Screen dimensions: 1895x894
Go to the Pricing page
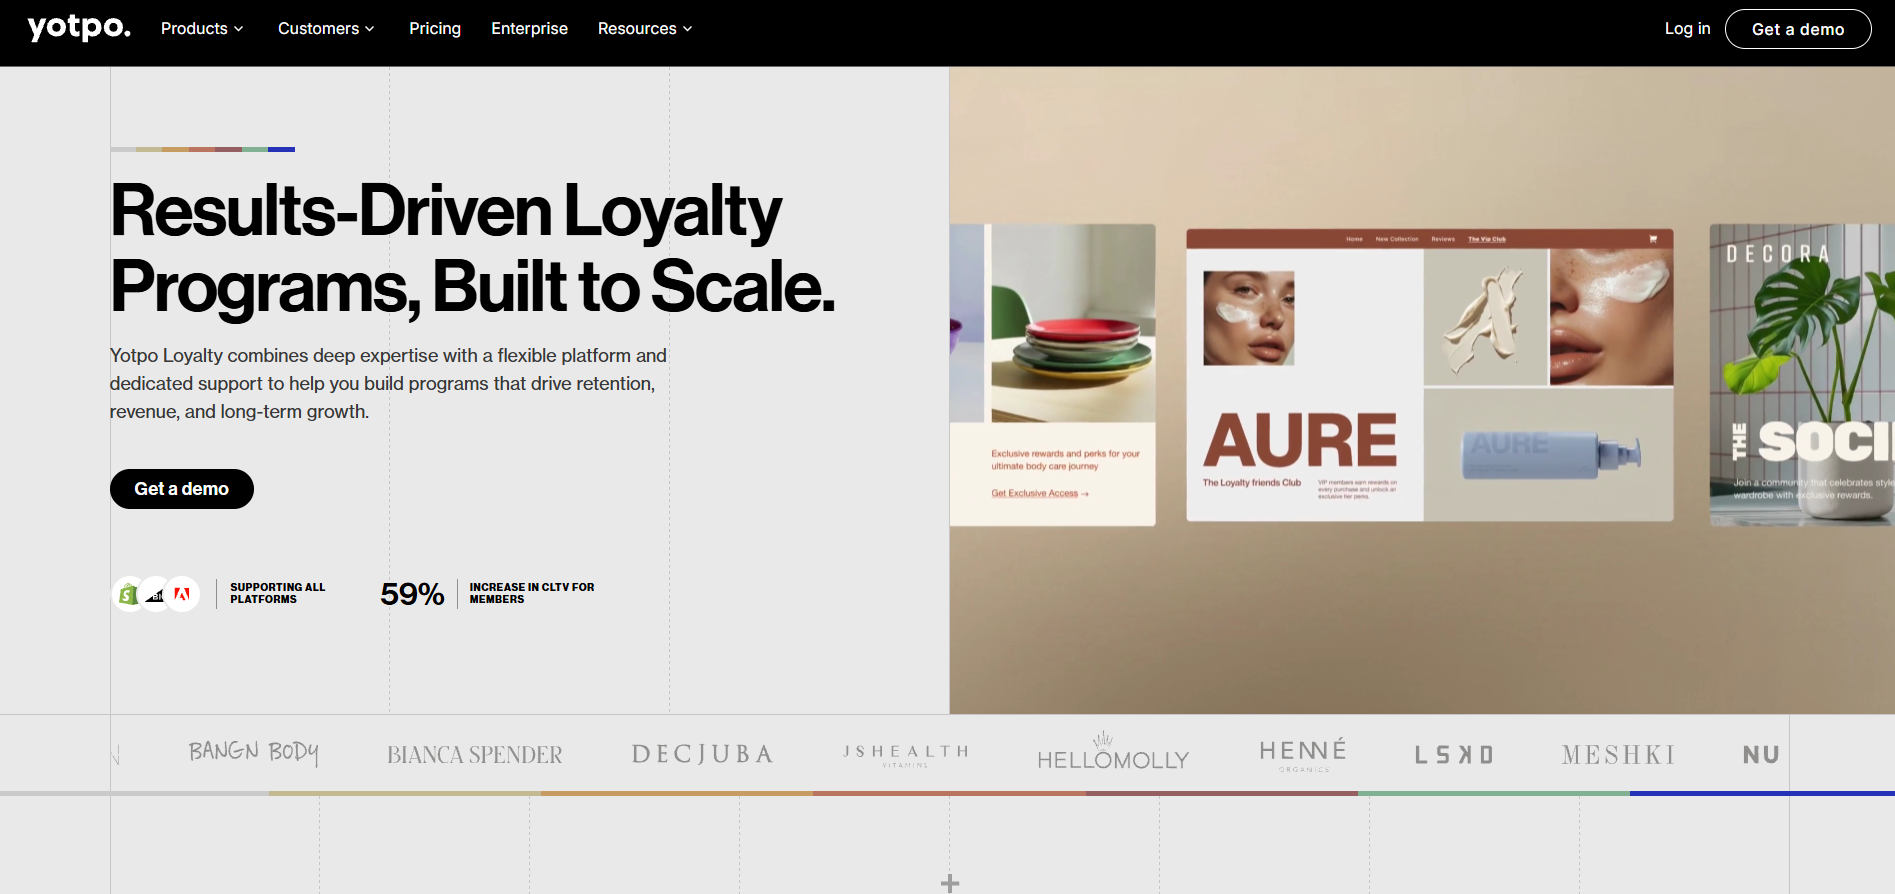click(x=435, y=29)
